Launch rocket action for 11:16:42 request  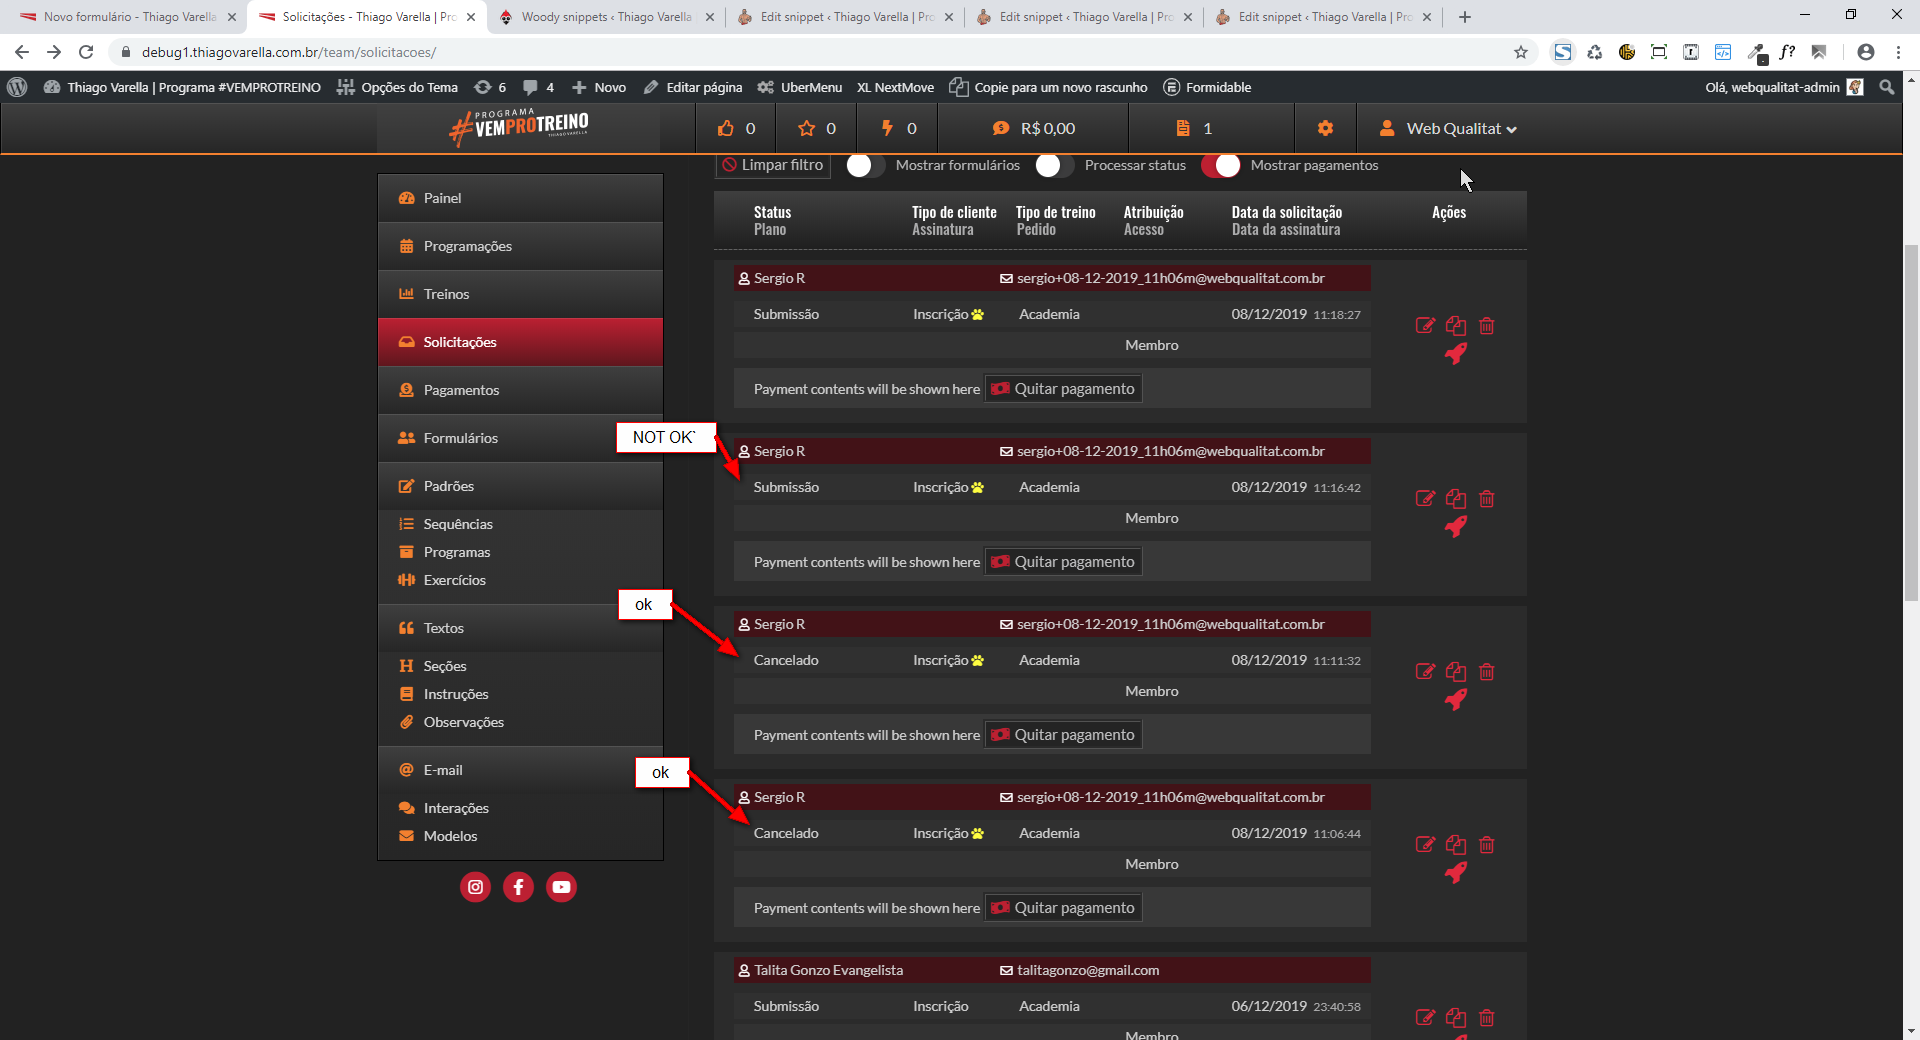[x=1456, y=526]
